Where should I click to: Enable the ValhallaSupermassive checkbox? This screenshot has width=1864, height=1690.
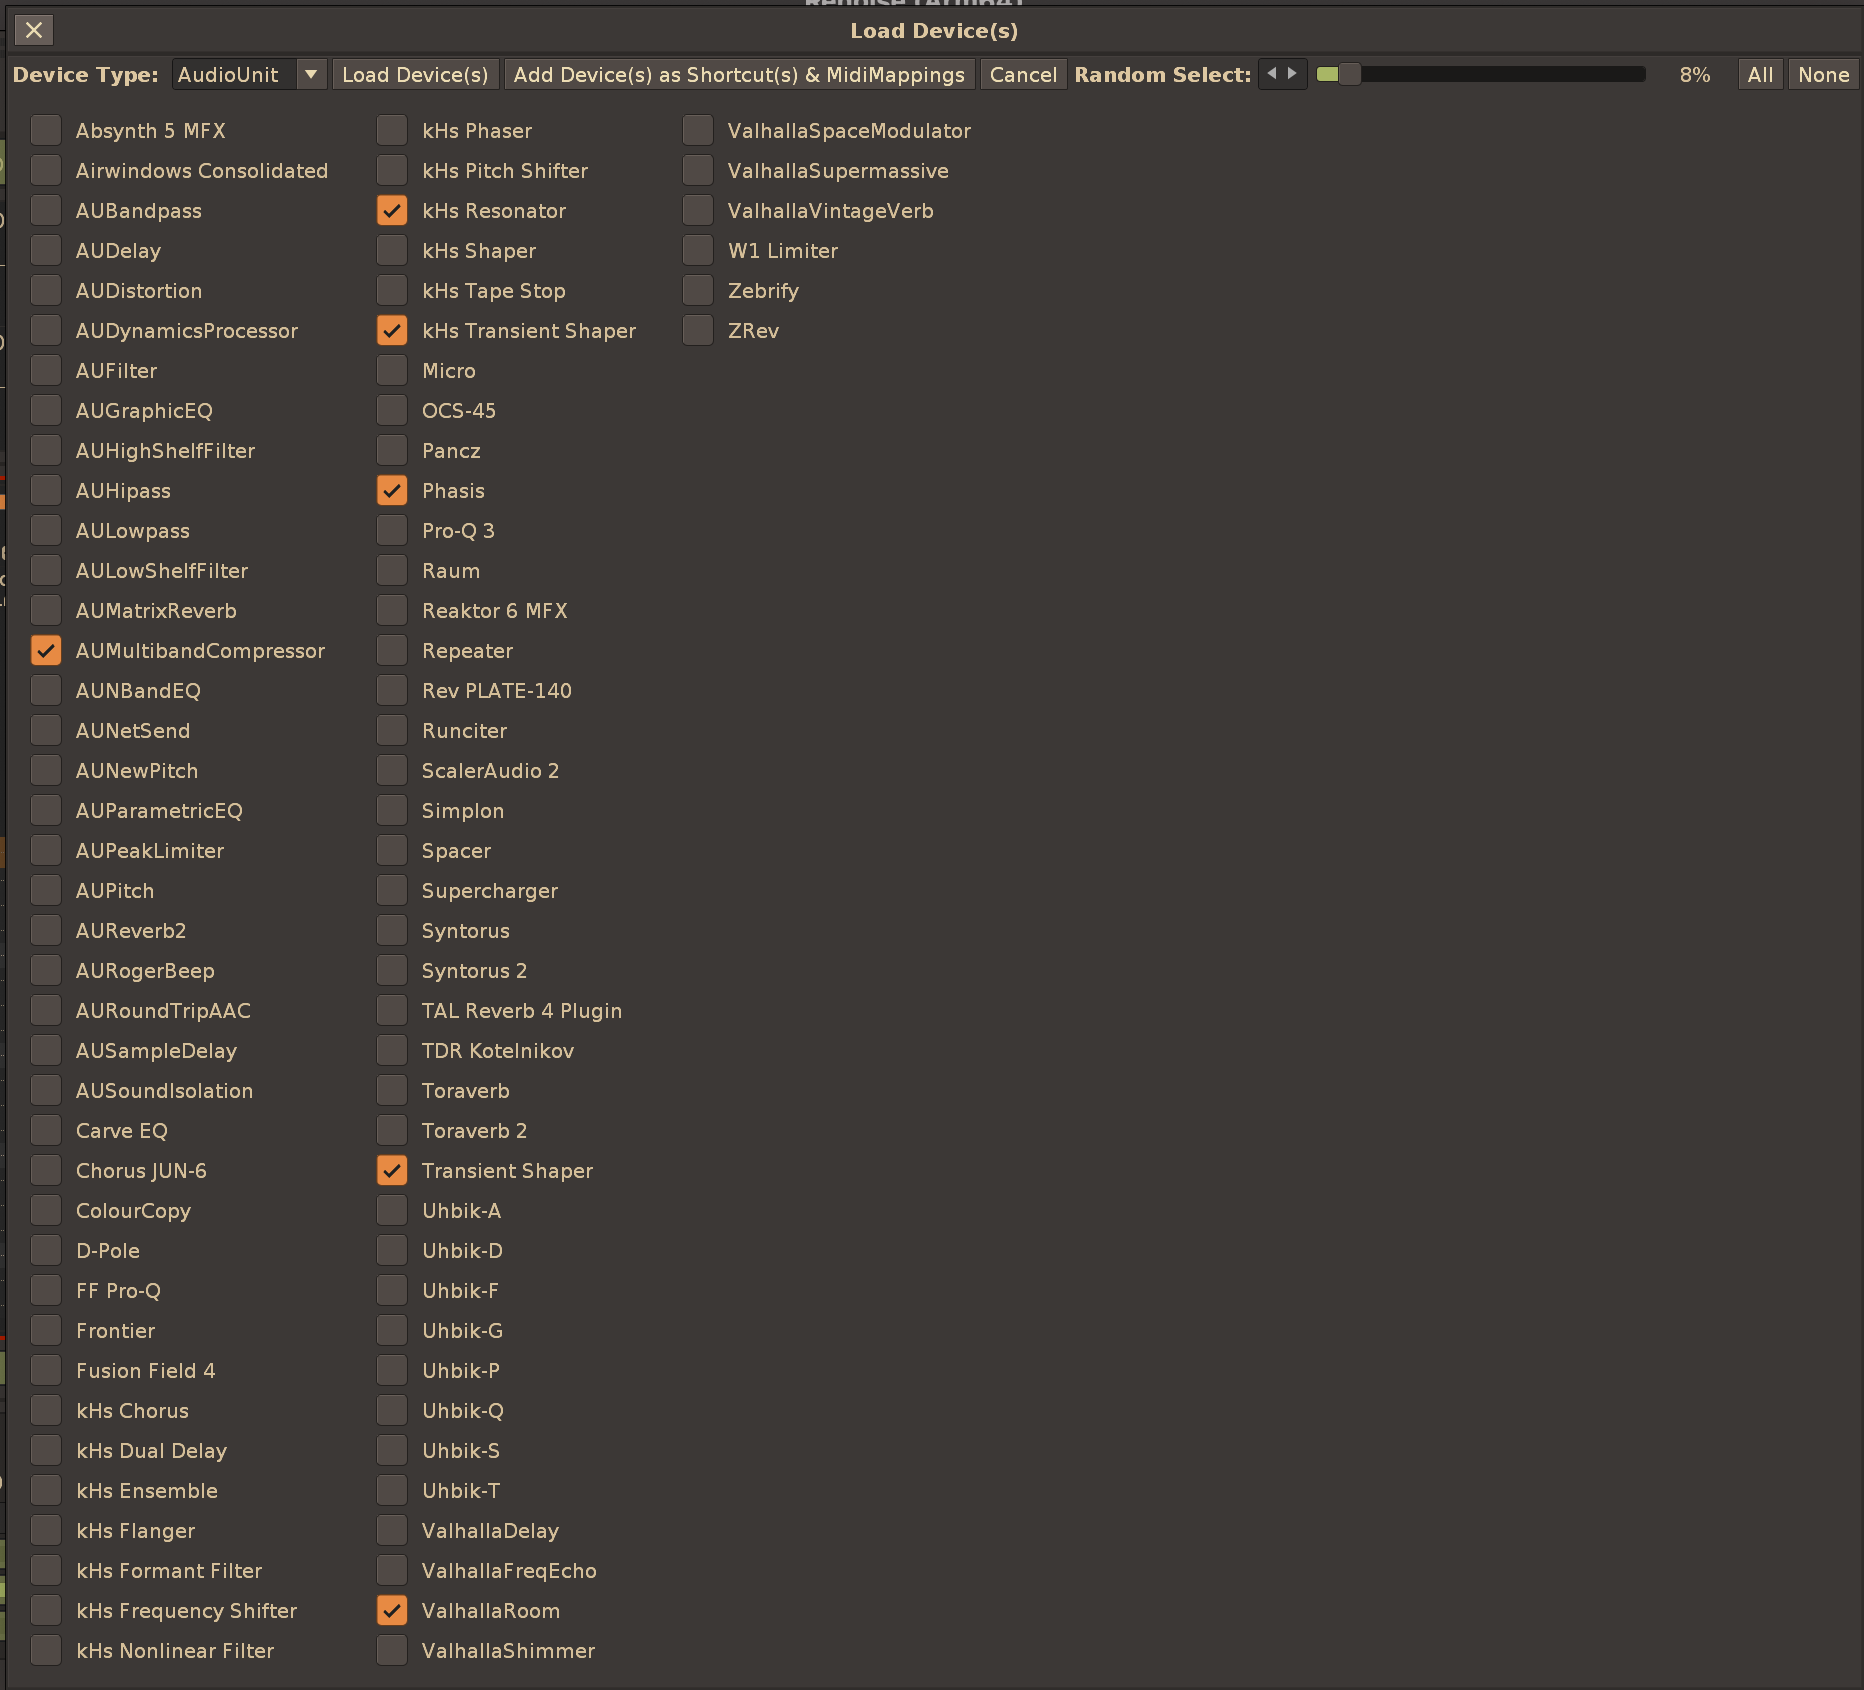(698, 171)
